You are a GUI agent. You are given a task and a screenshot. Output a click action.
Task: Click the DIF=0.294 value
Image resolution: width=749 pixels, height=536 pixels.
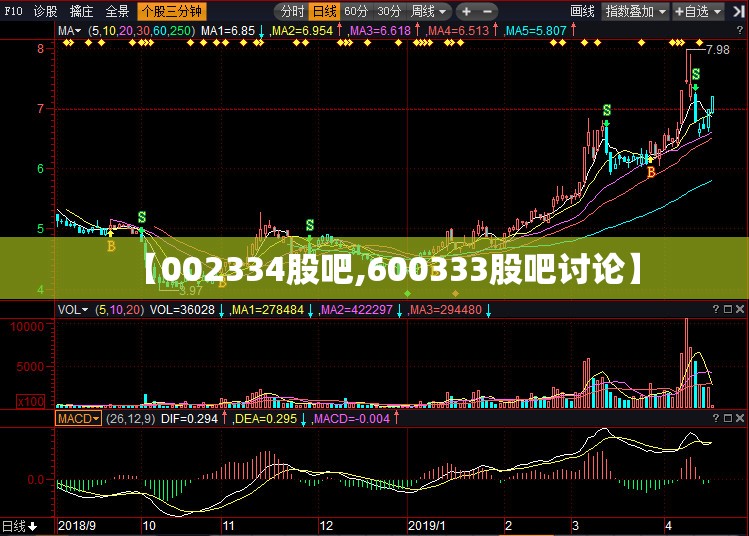[190, 419]
